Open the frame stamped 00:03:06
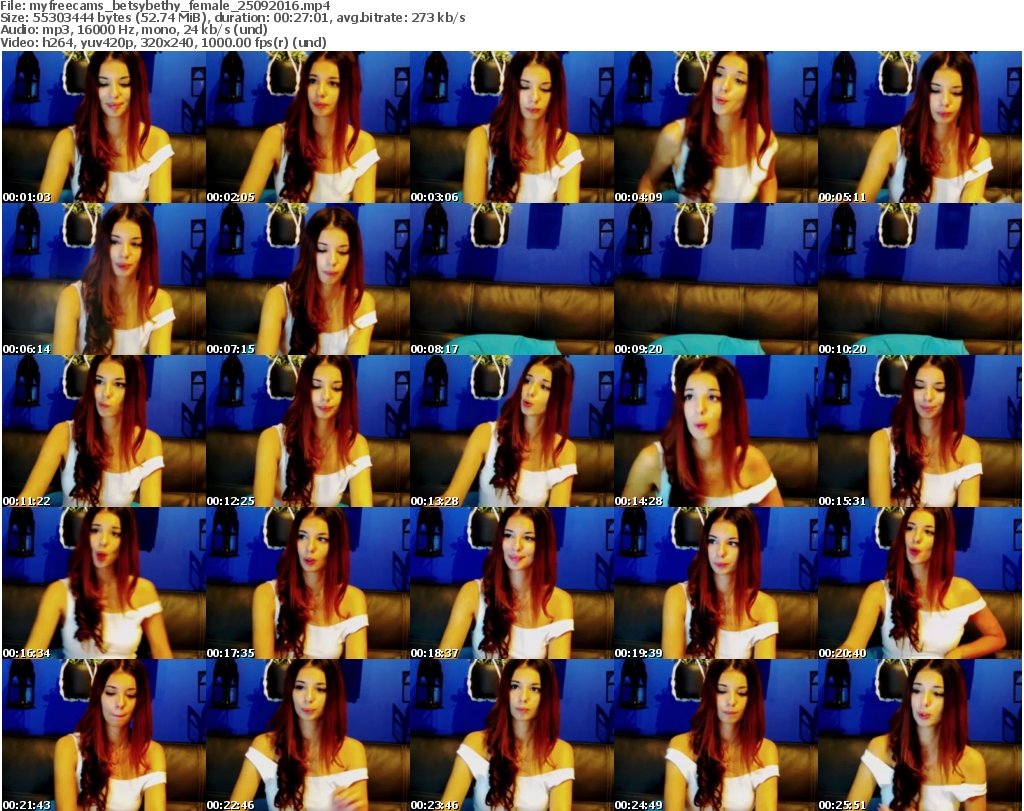Screen dimensions: 1024x811 coord(512,127)
